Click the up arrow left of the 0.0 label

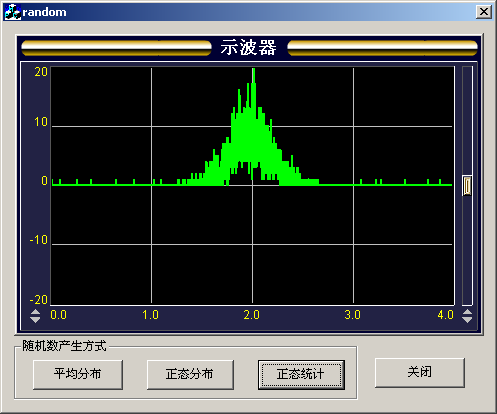tap(35, 312)
